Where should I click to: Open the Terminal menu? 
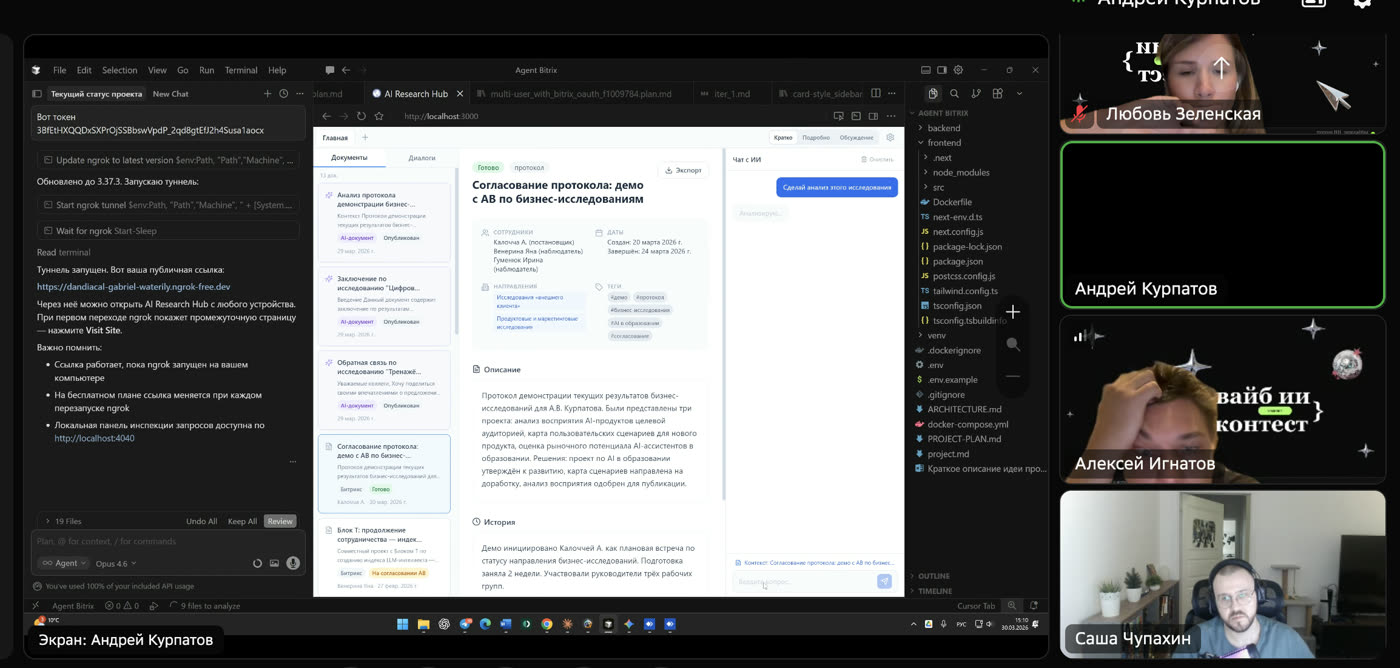tap(241, 70)
